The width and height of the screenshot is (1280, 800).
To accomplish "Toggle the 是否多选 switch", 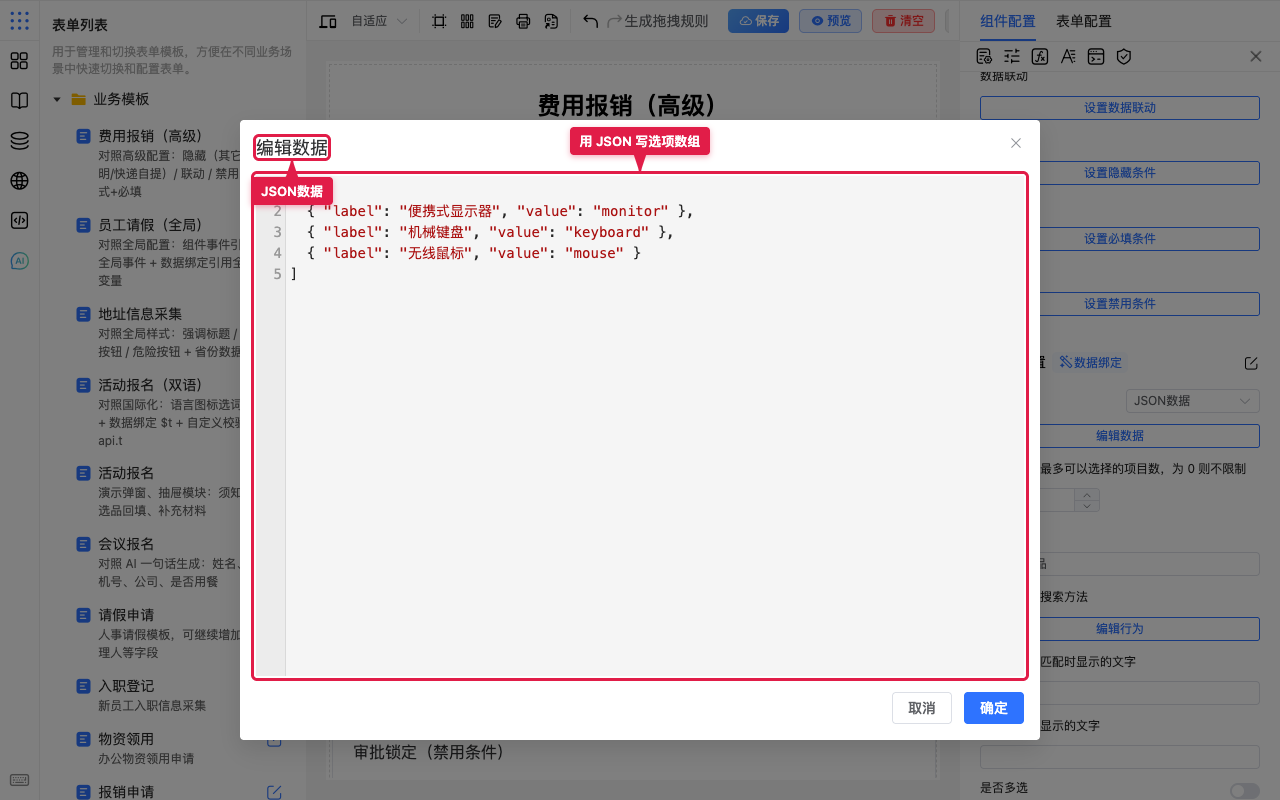I will coord(1245,790).
